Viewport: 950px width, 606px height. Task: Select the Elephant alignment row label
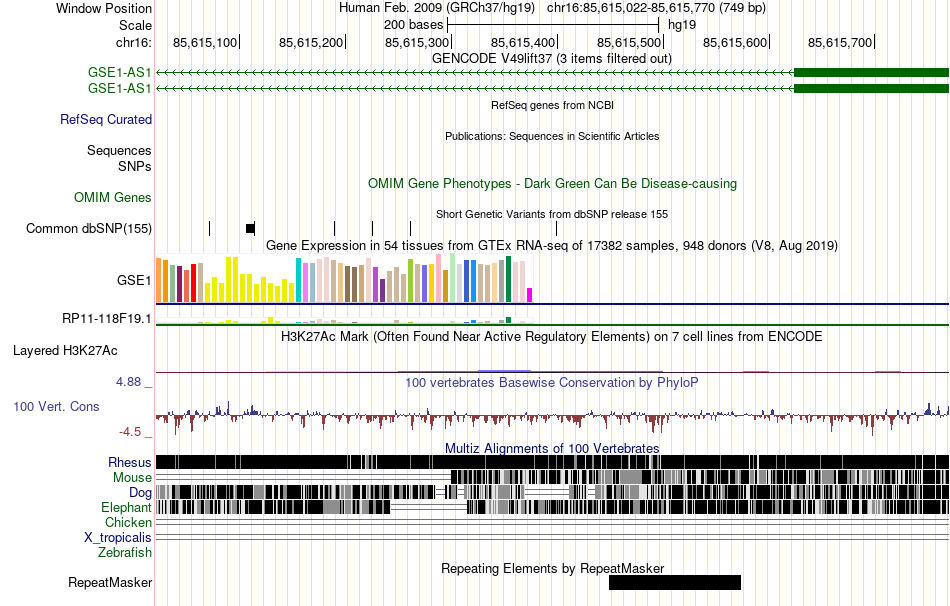coord(126,508)
